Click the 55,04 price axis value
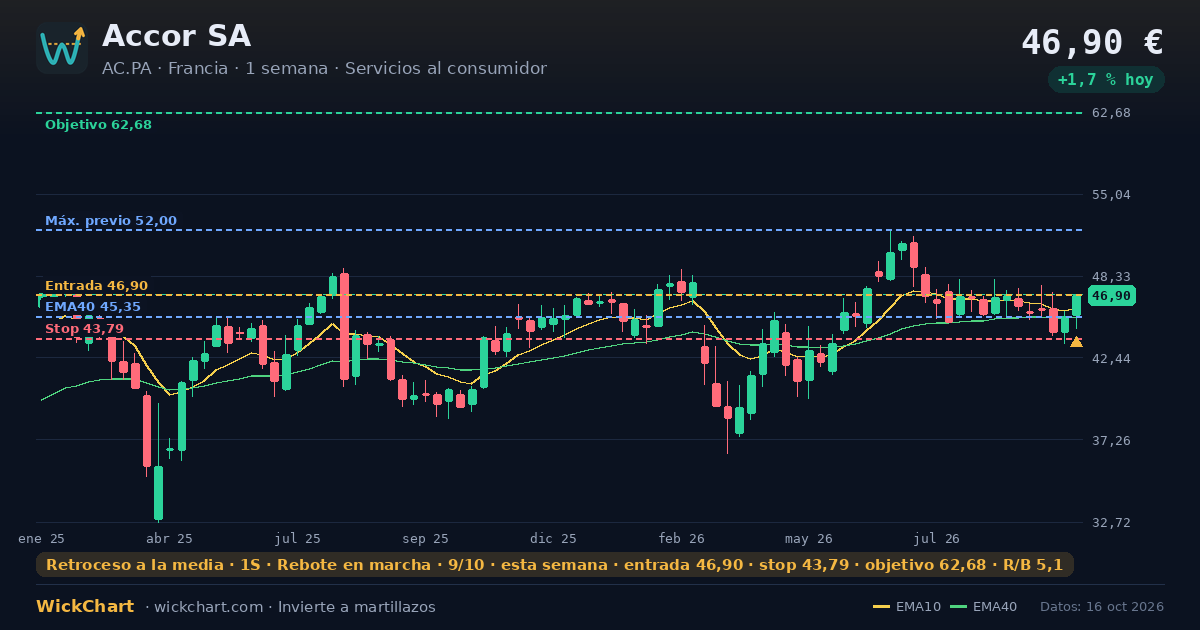Viewport: 1200px width, 630px height. (x=1111, y=195)
